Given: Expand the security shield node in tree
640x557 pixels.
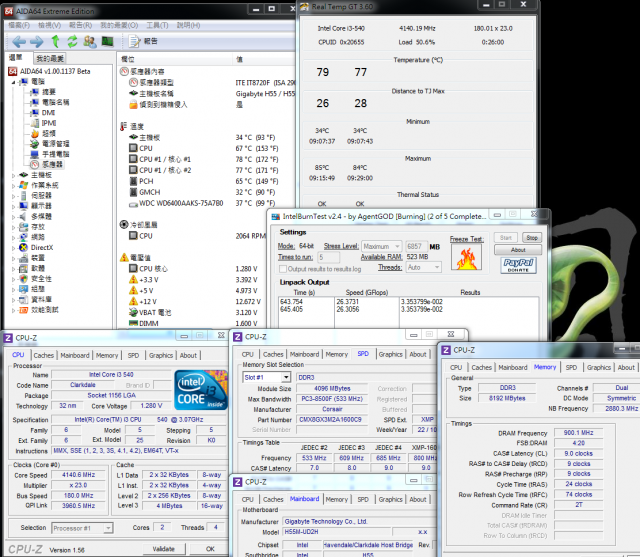Looking at the screenshot, I should point(13,279).
